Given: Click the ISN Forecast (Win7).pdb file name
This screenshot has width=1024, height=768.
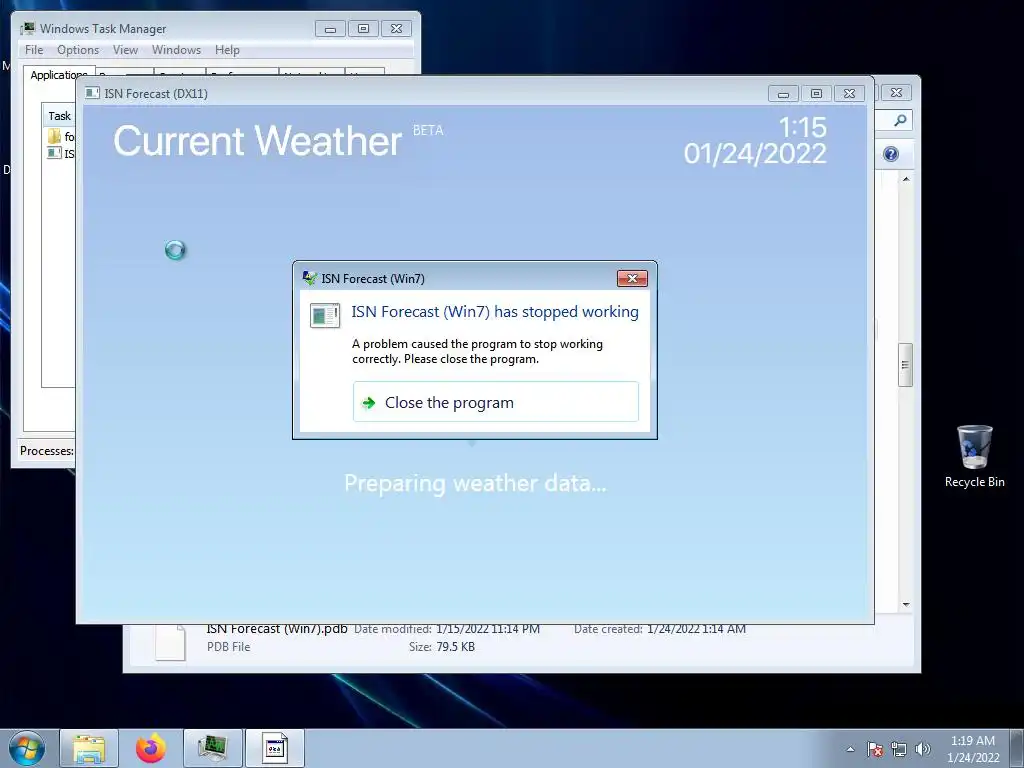Looking at the screenshot, I should coord(277,629).
